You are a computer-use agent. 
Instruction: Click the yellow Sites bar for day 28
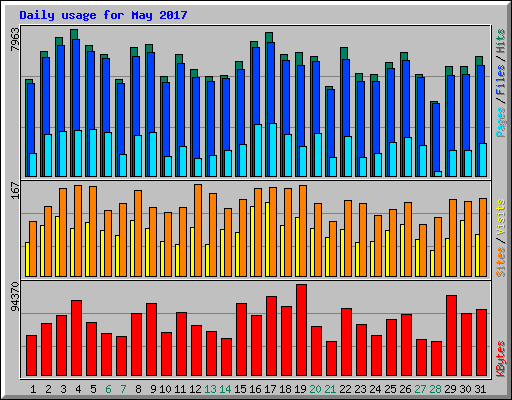point(432,263)
